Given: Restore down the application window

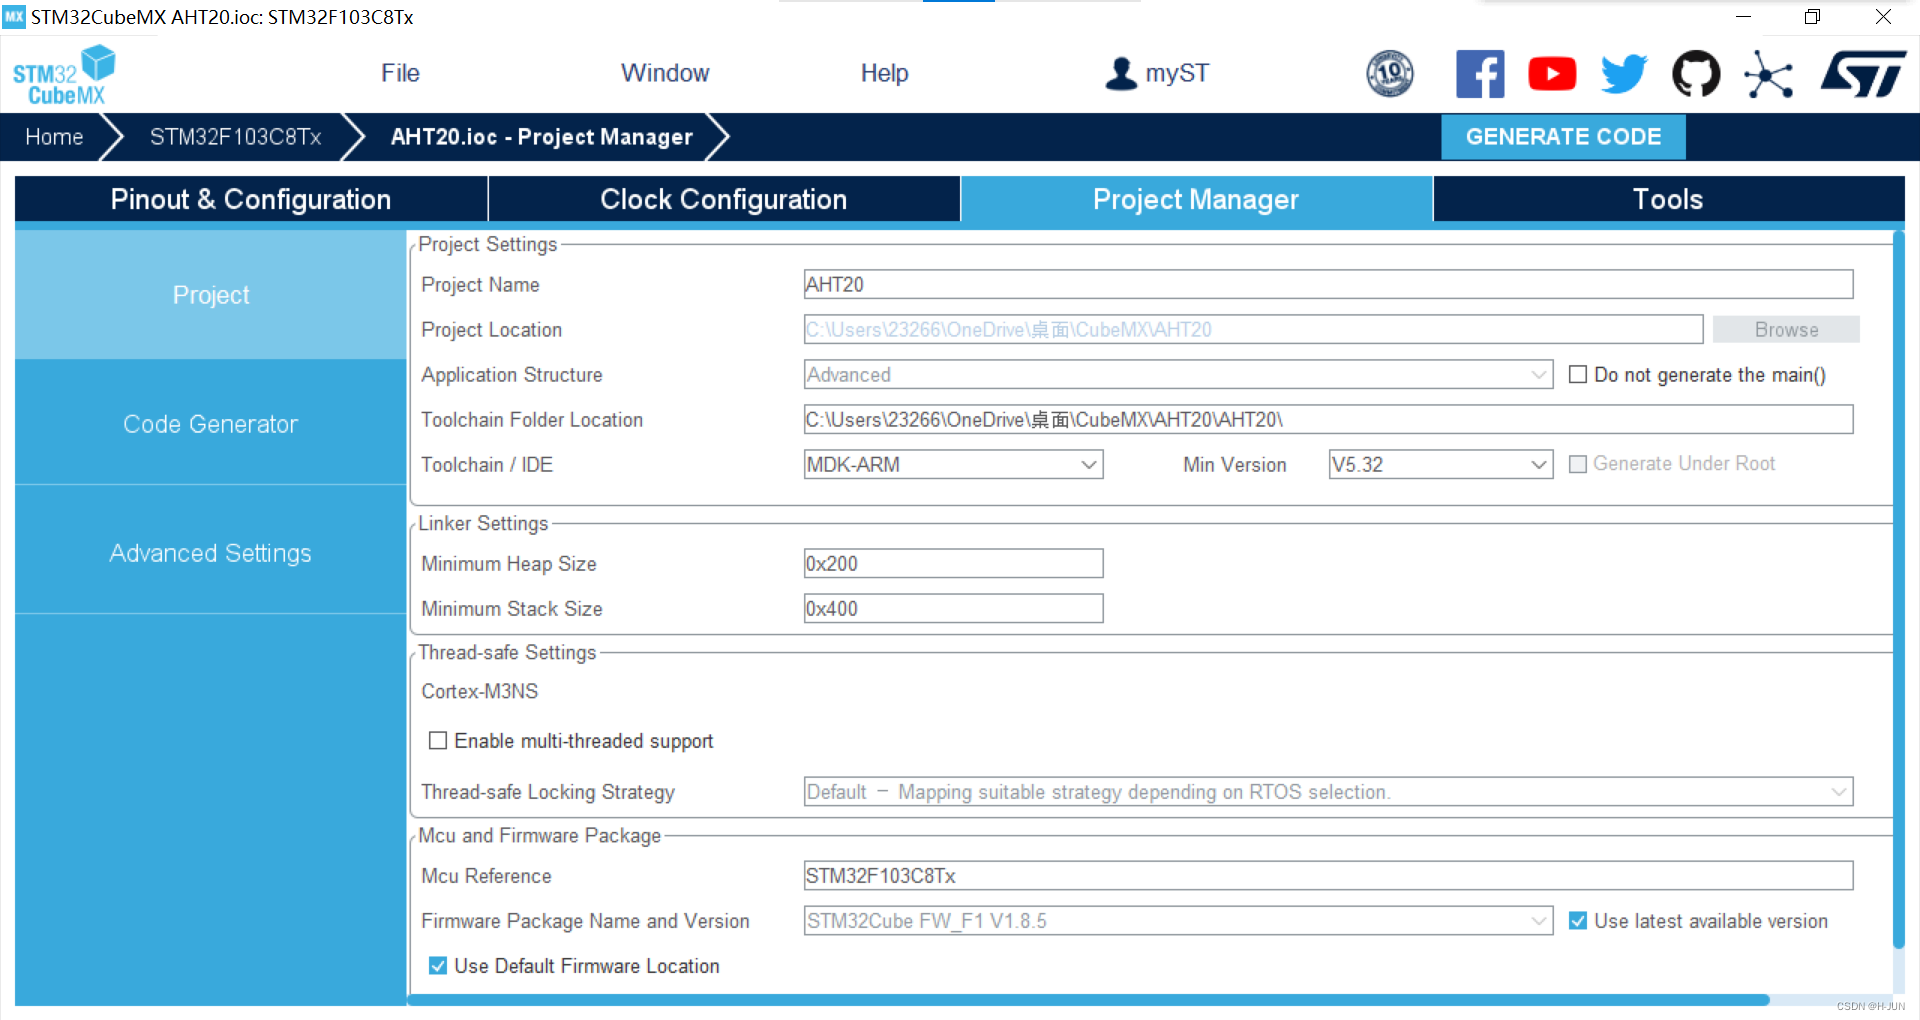Looking at the screenshot, I should pyautogui.click(x=1812, y=17).
